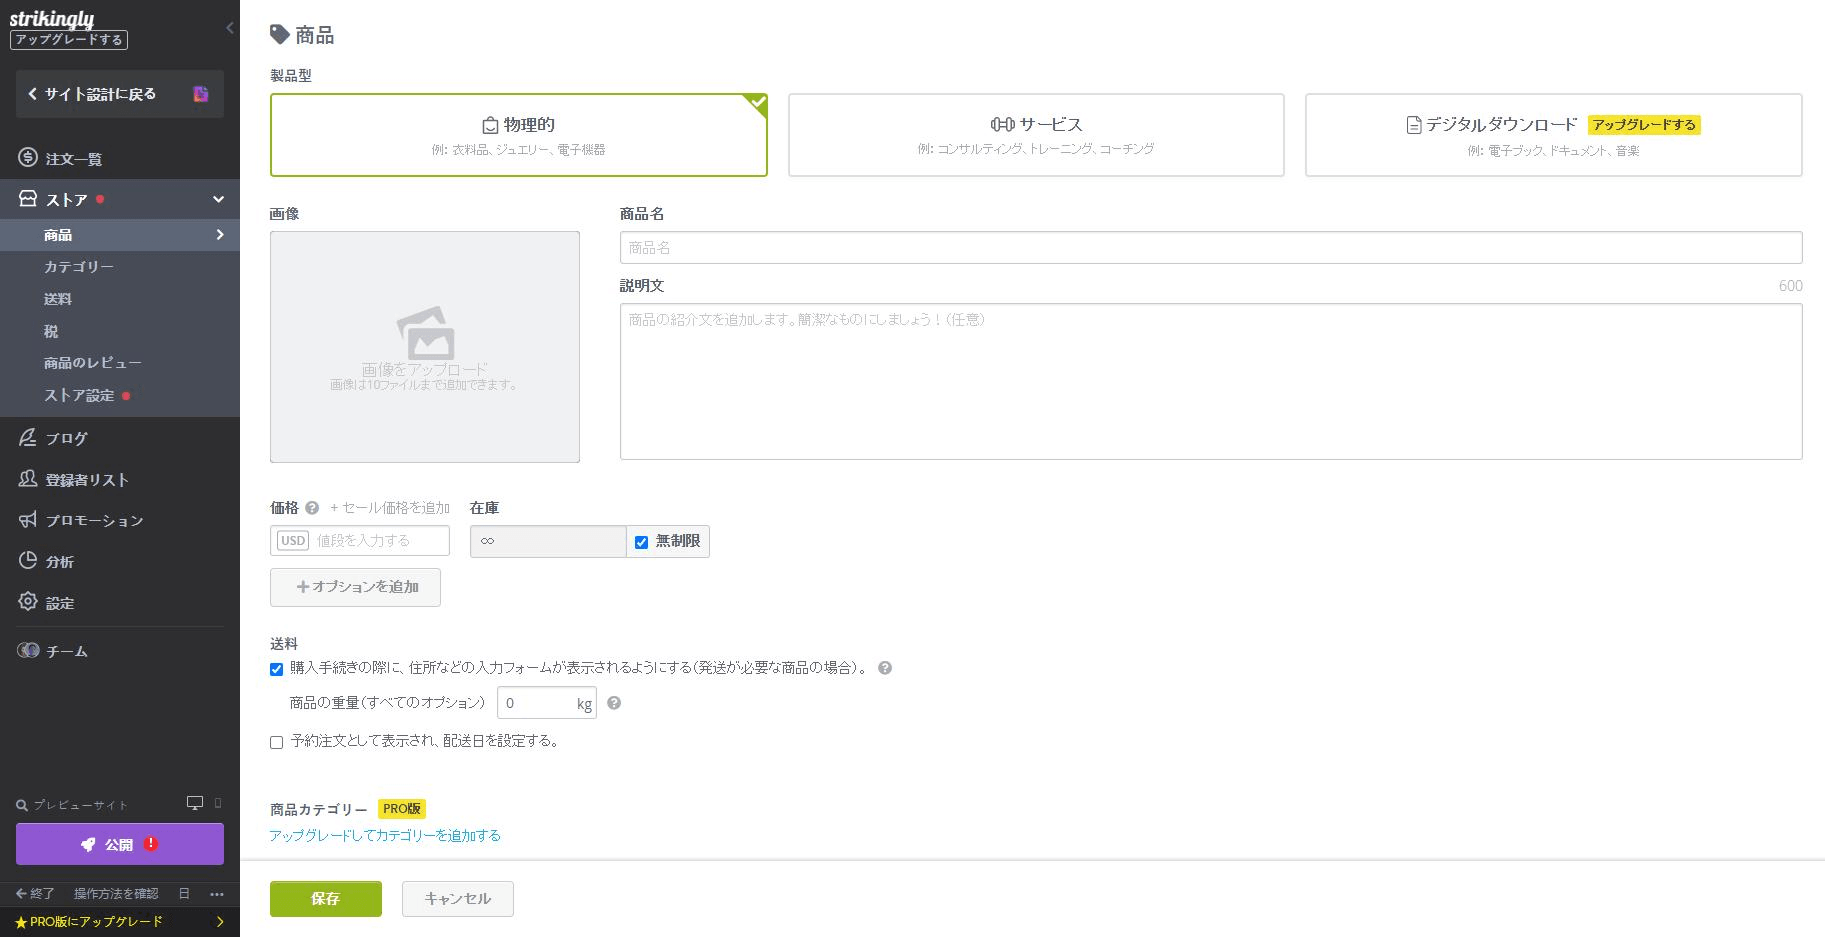
Task: Click the mobile preview phone icon
Action: pos(218,804)
